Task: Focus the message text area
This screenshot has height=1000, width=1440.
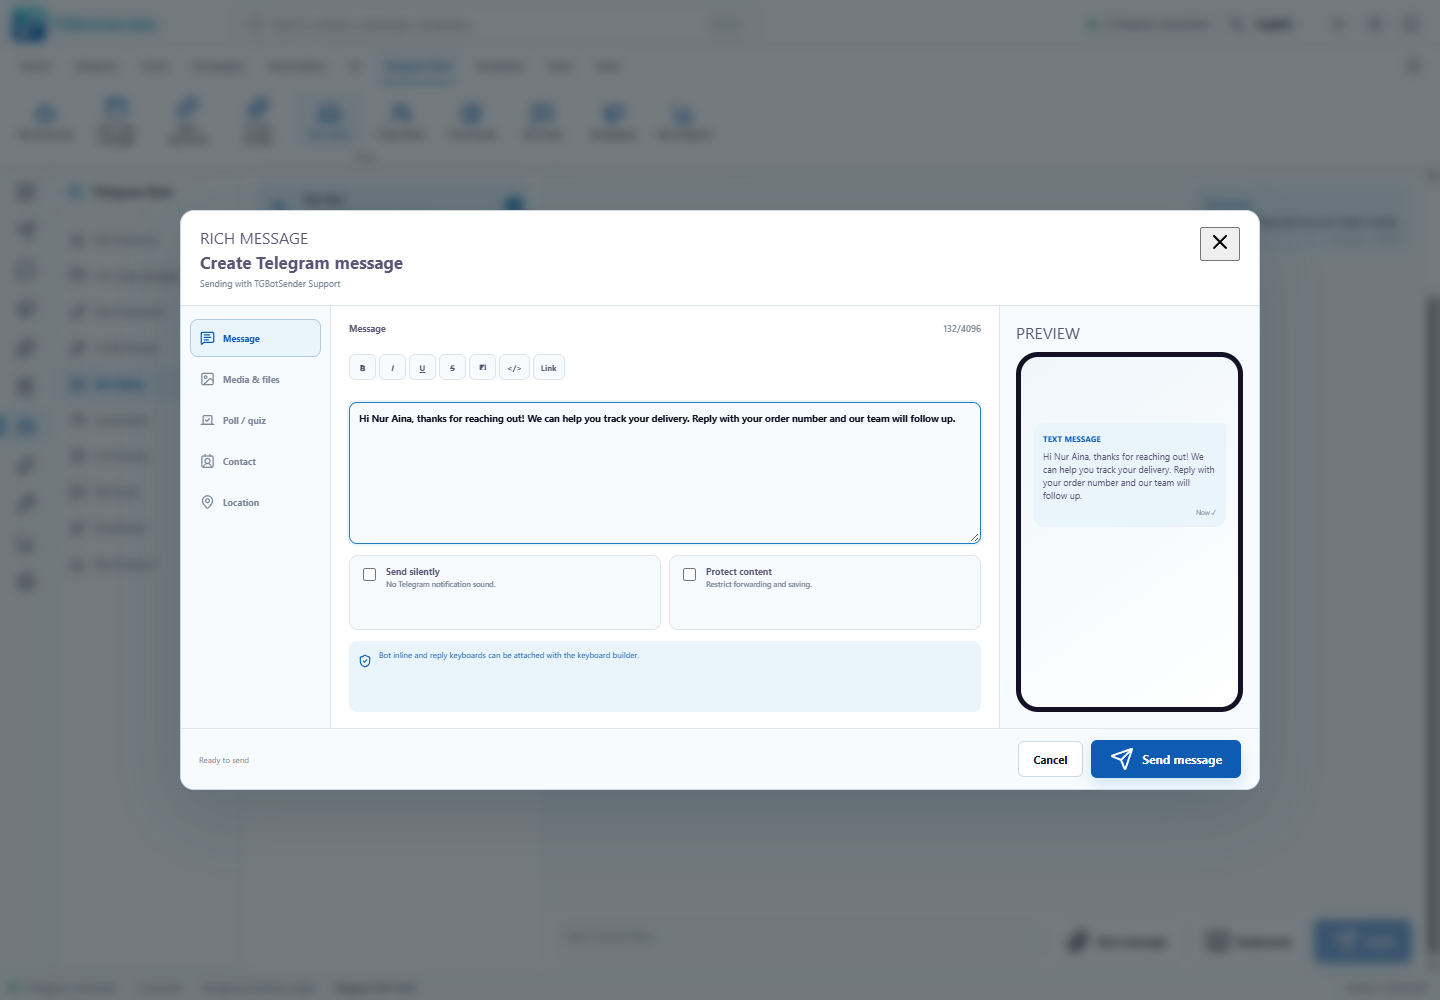Action: coord(665,473)
